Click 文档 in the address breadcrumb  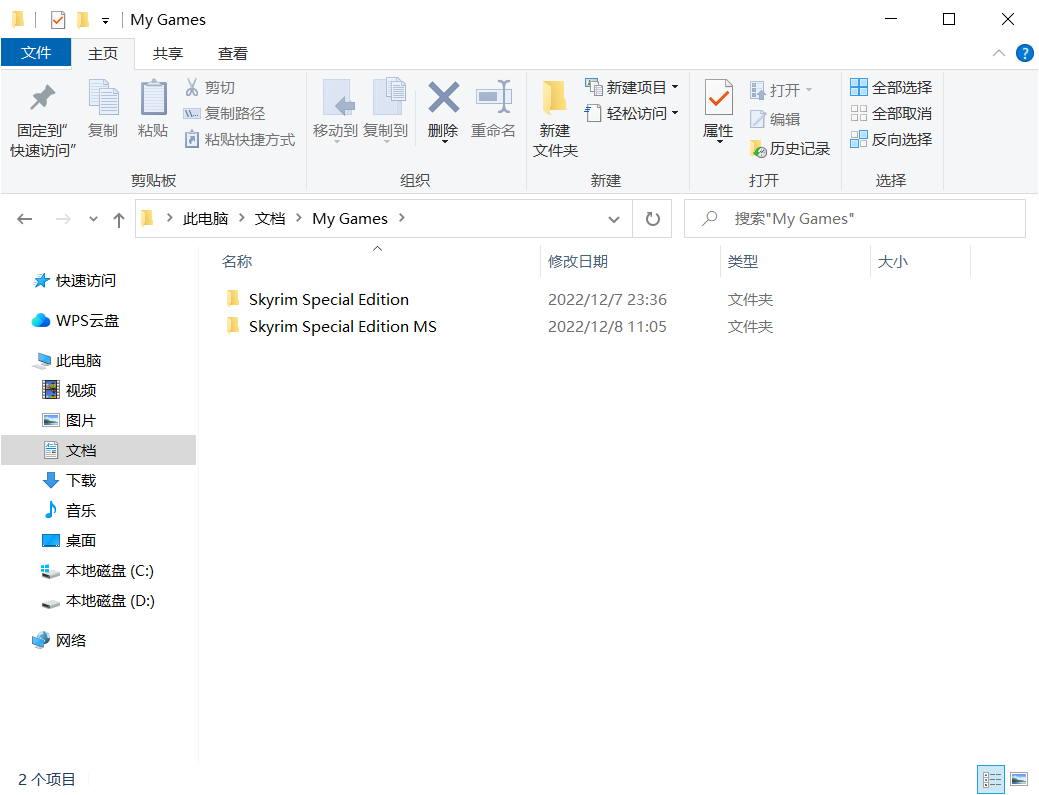point(270,219)
